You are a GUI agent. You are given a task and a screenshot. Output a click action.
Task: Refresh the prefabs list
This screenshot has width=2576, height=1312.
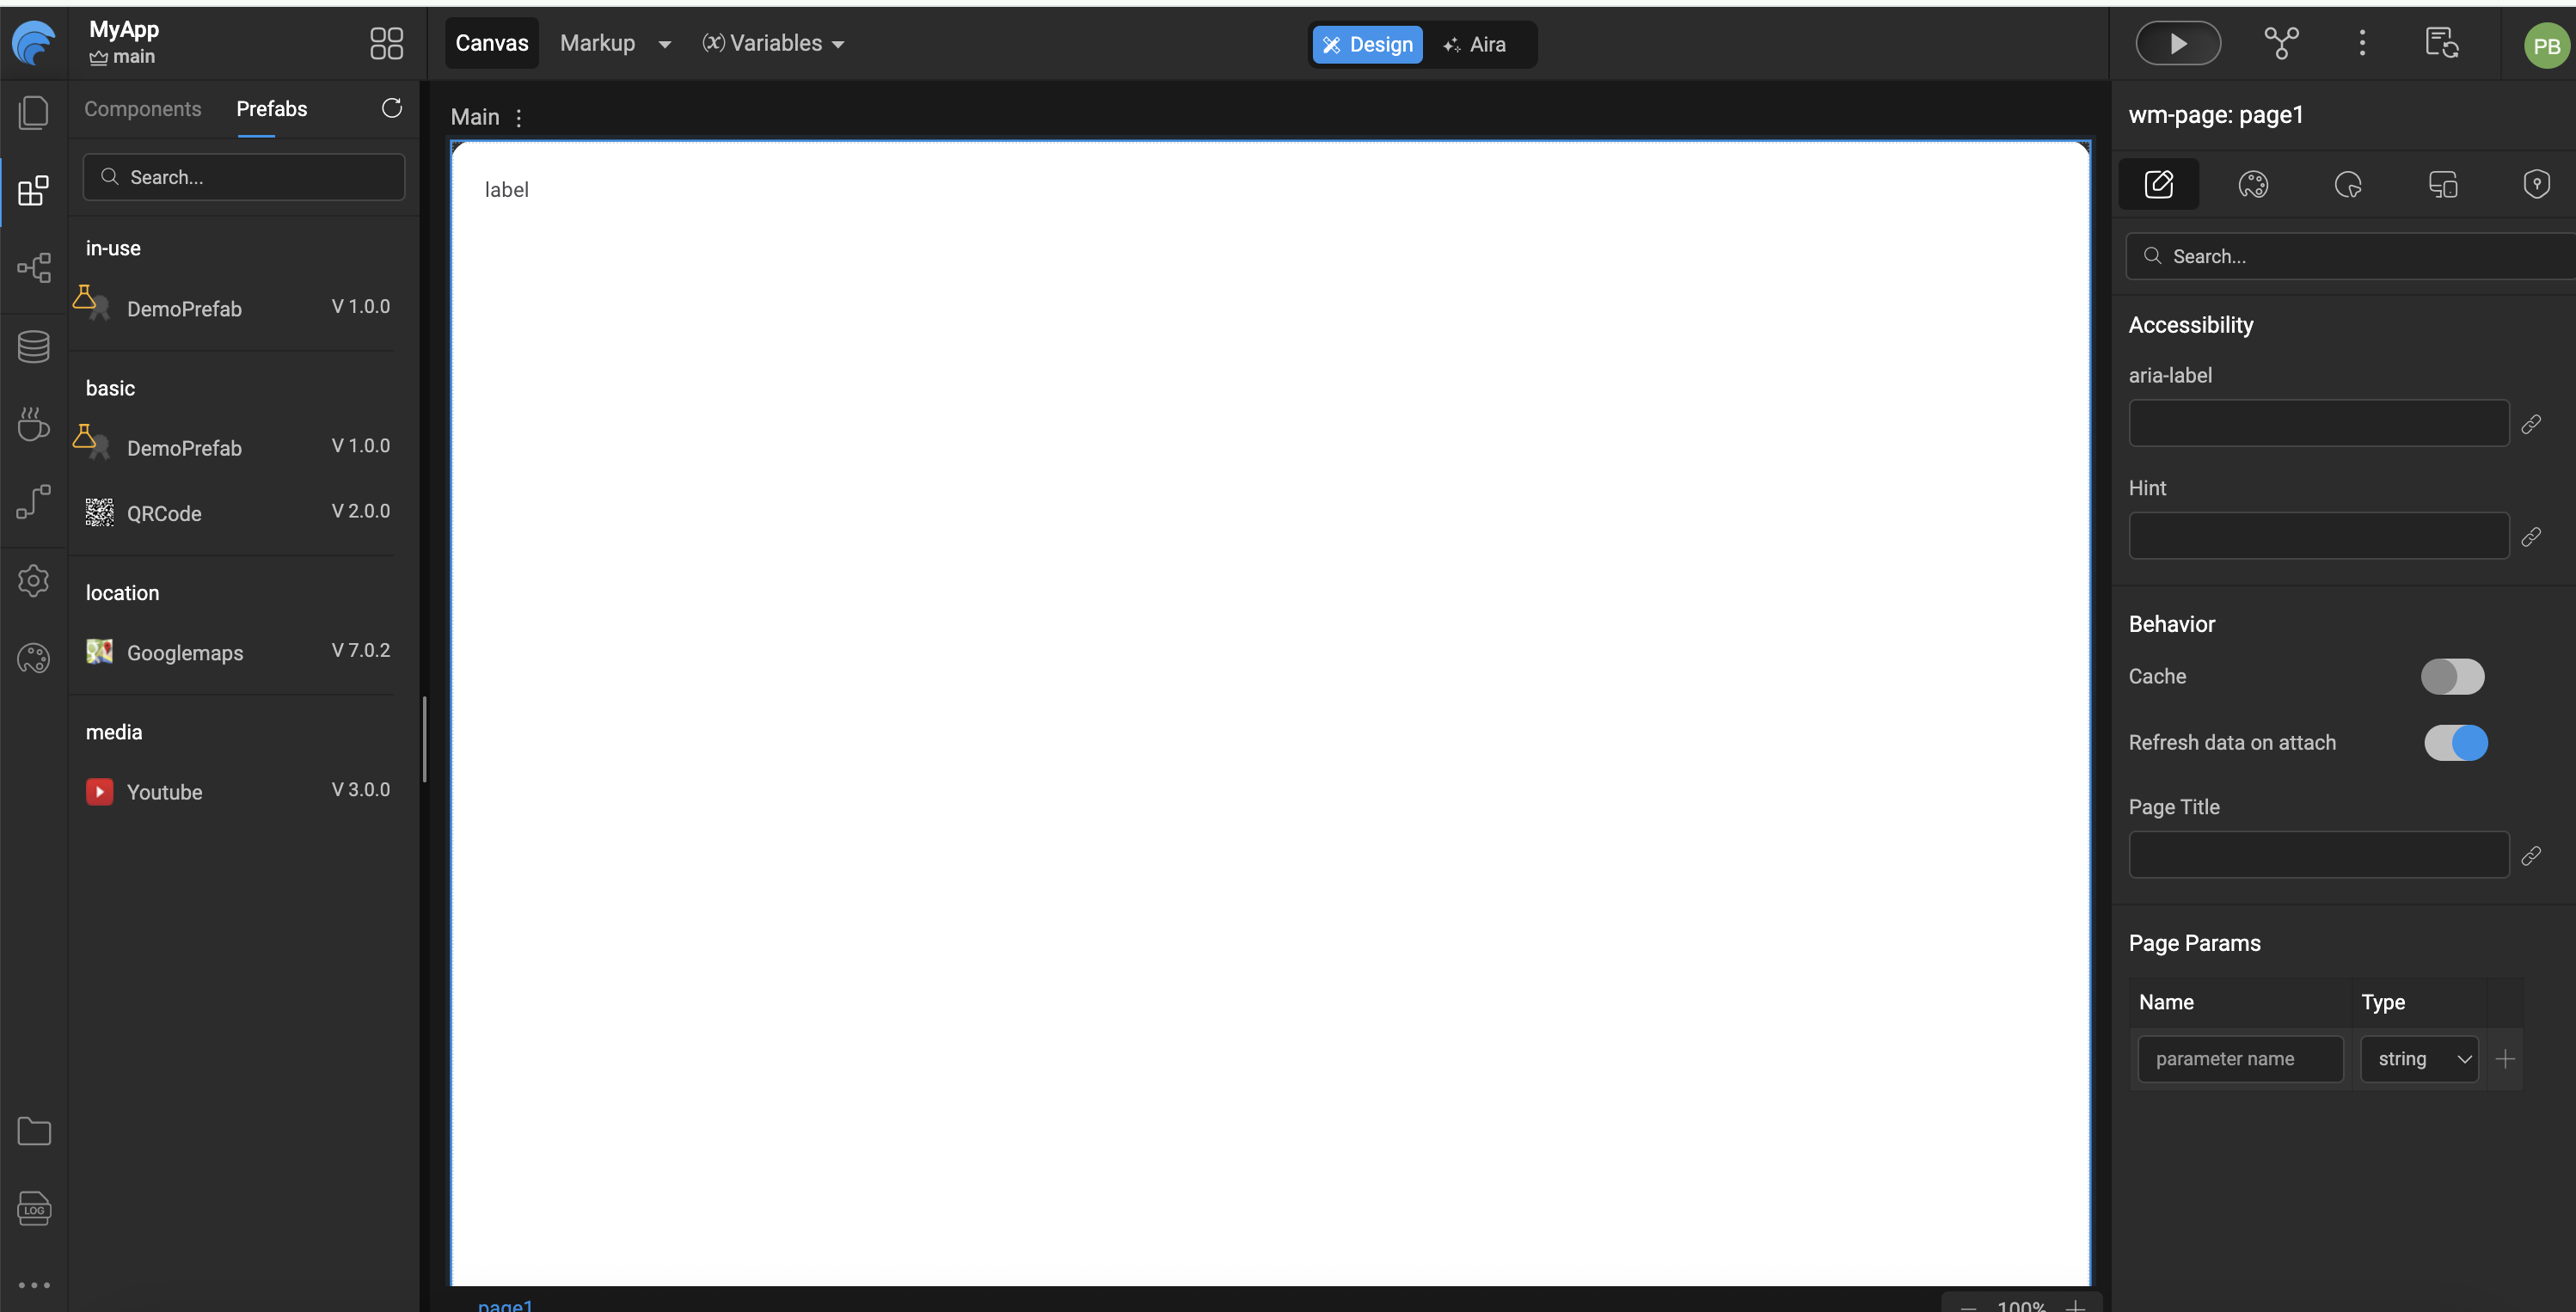tap(391, 108)
